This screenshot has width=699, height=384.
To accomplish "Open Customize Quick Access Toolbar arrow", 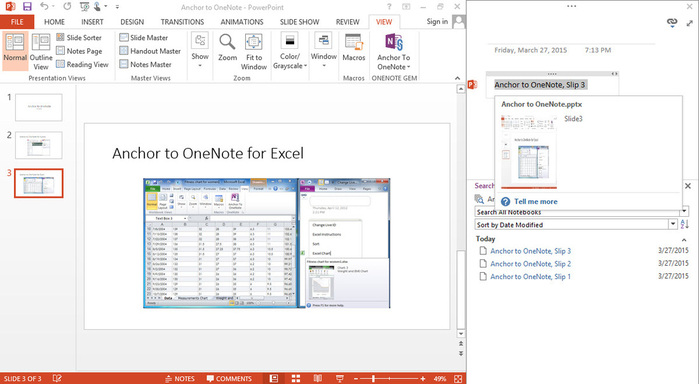I will pyautogui.click(x=117, y=7).
